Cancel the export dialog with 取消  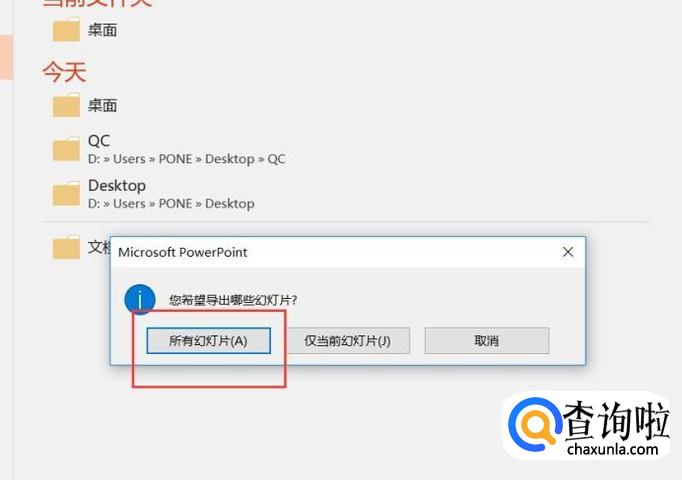point(487,341)
